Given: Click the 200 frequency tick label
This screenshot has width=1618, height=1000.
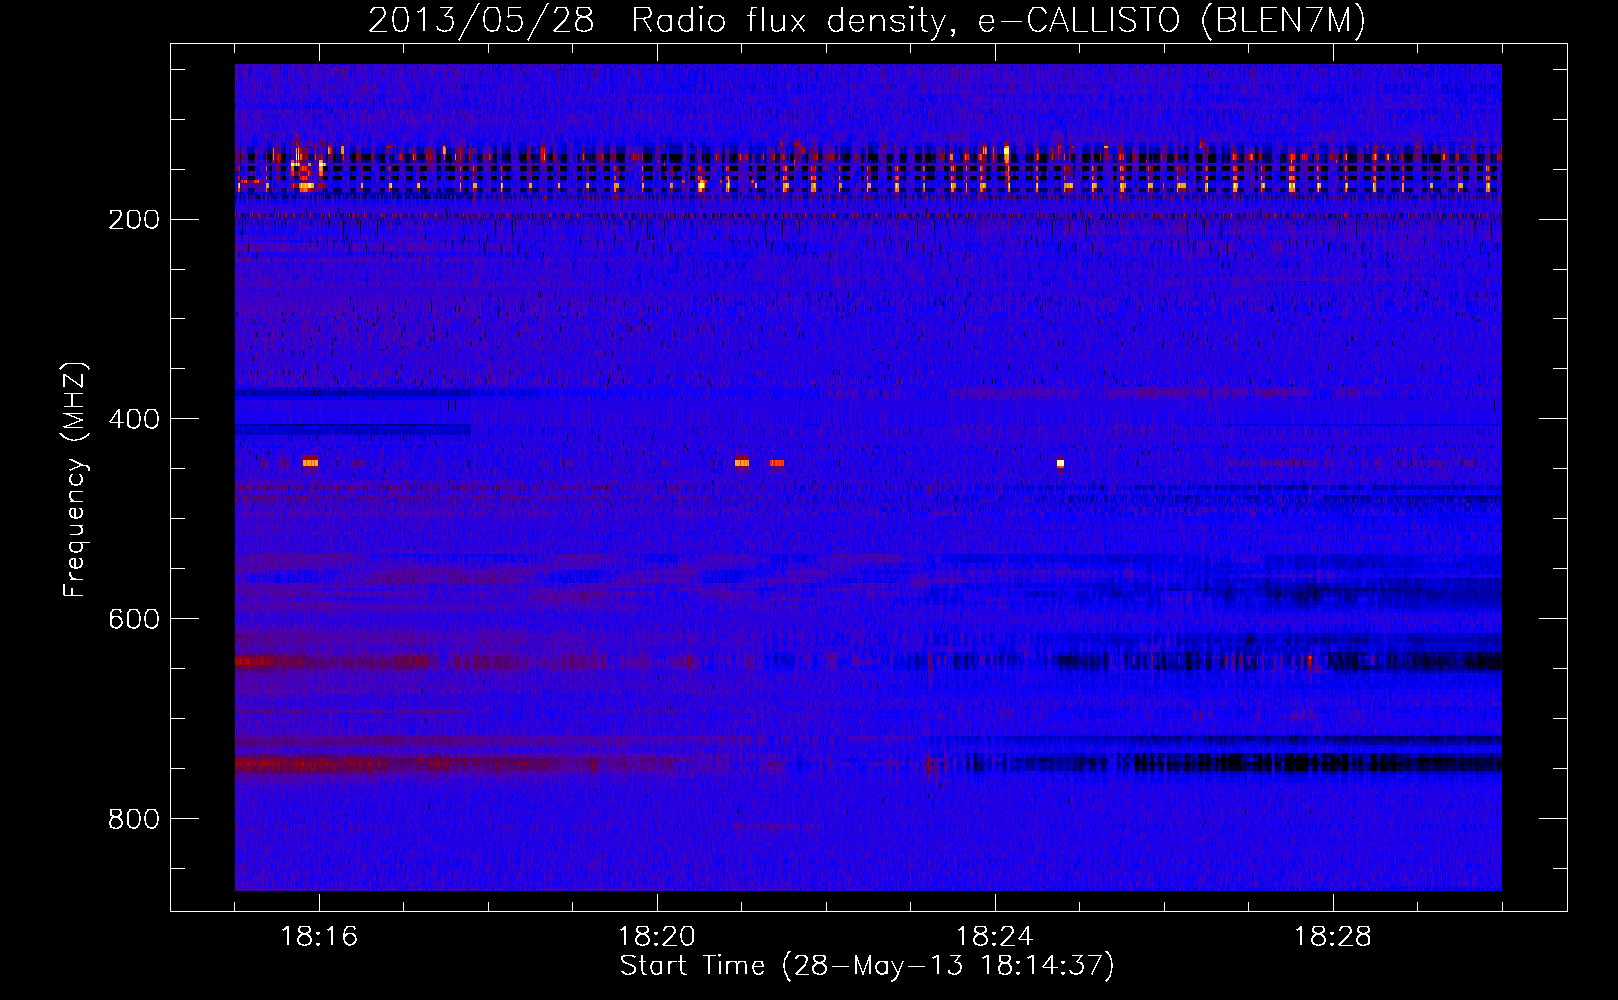Looking at the screenshot, I should [x=134, y=220].
